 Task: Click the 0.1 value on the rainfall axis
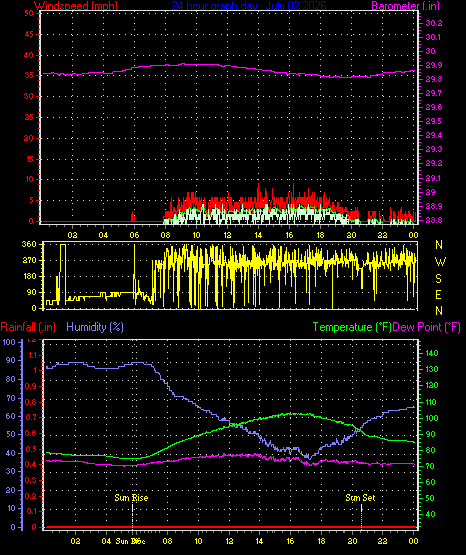(31, 511)
